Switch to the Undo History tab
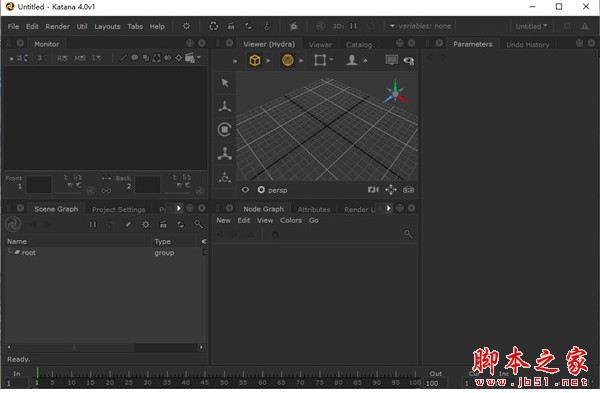Viewport: 600px width, 393px height. [x=527, y=45]
